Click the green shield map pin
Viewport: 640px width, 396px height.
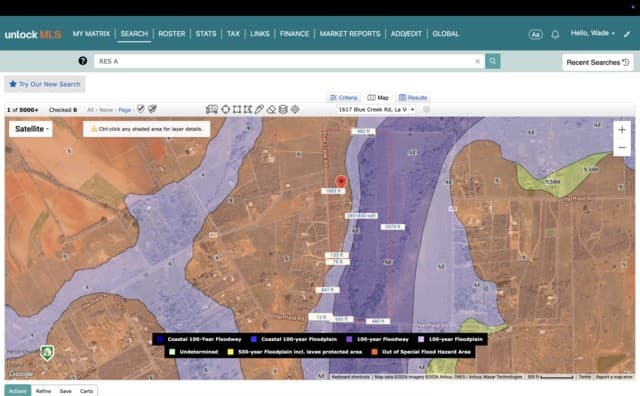(47, 353)
